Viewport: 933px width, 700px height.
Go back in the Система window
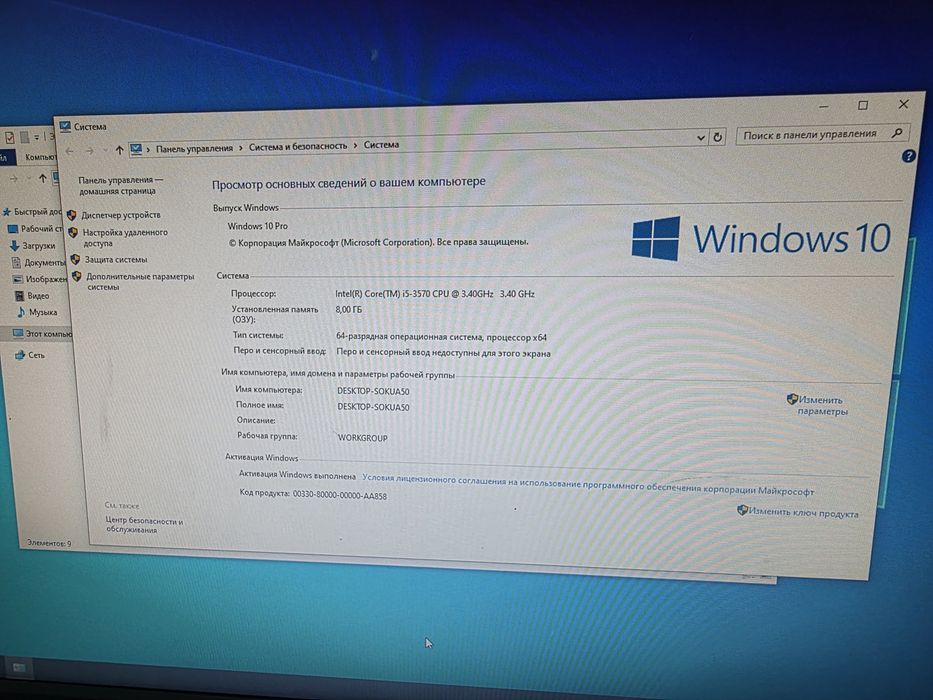click(x=70, y=151)
